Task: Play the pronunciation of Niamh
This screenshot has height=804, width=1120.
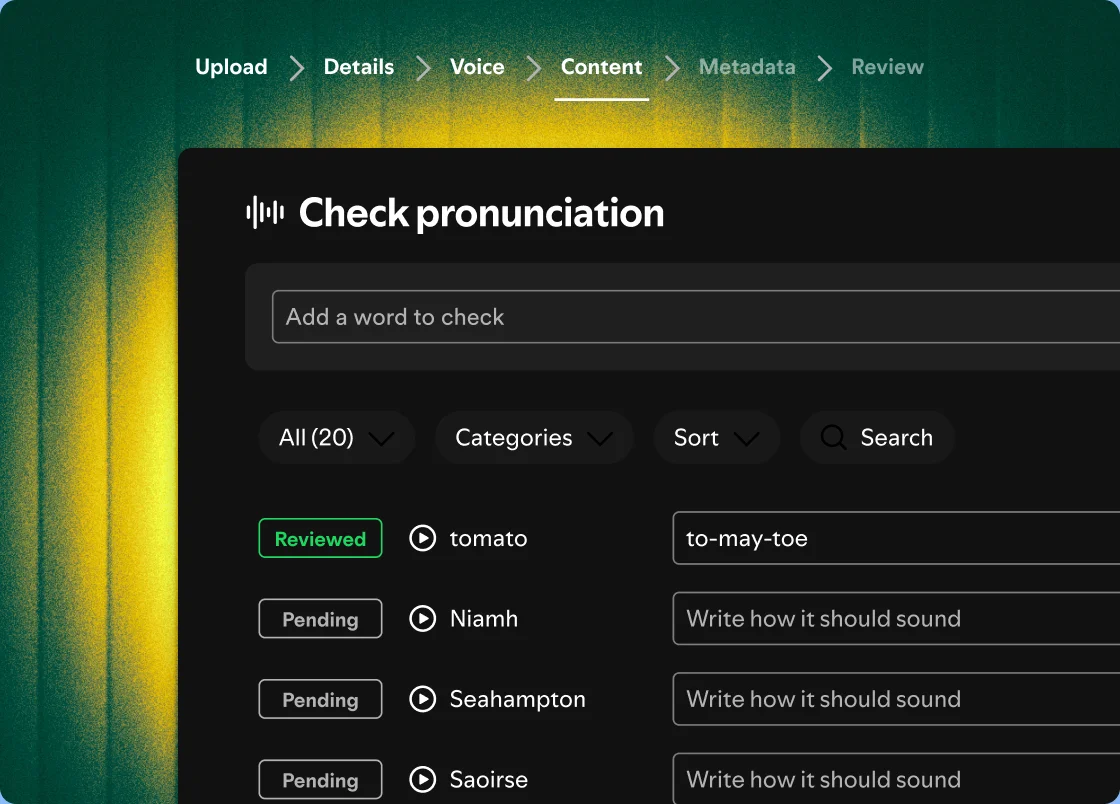Action: [x=422, y=618]
